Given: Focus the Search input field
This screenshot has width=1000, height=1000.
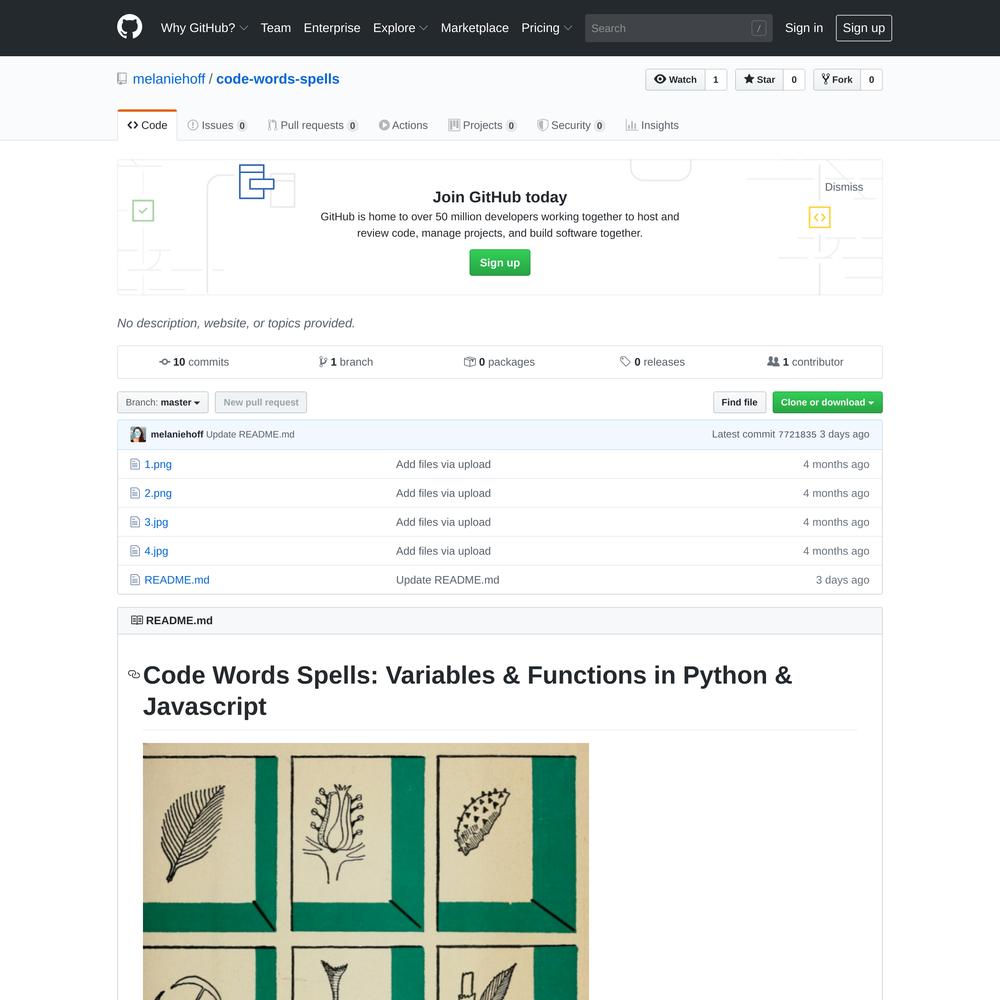Looking at the screenshot, I should [x=679, y=28].
